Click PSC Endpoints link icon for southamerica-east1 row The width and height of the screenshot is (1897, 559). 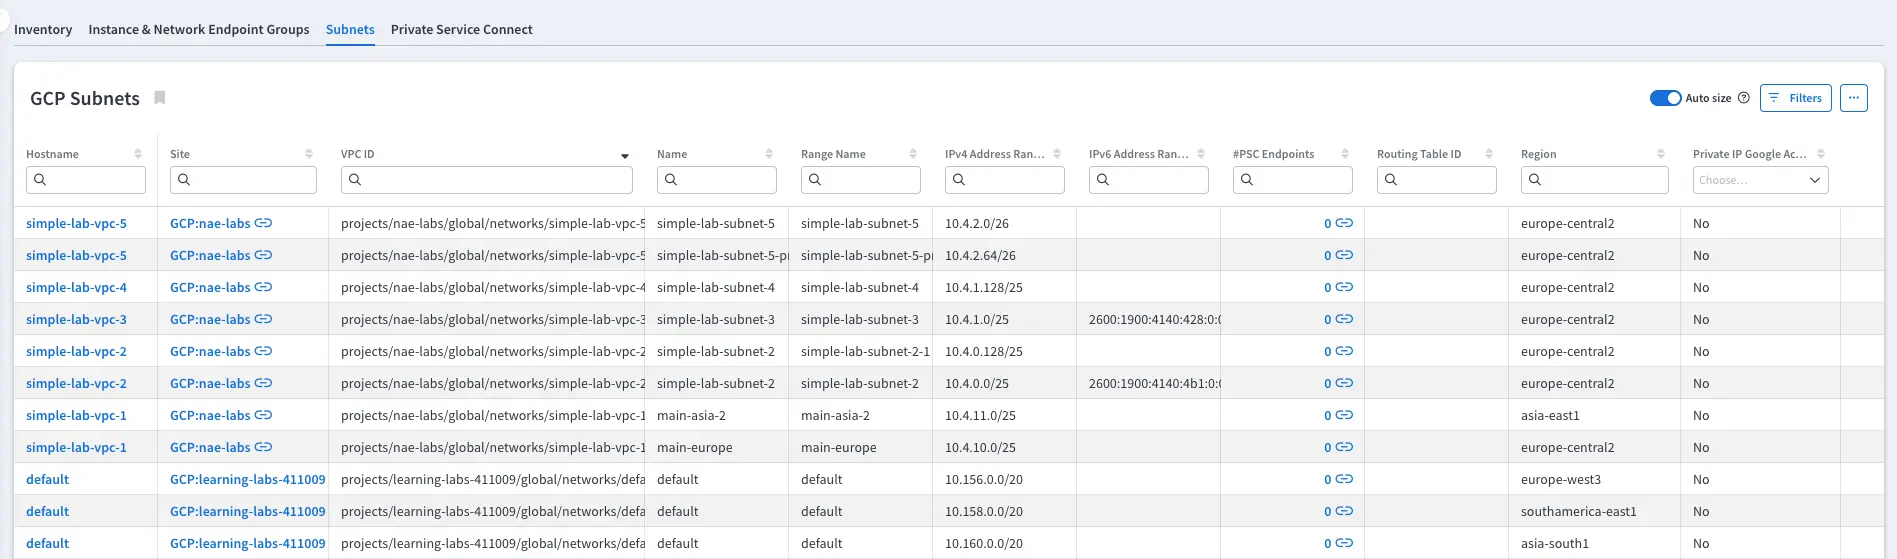[1344, 511]
